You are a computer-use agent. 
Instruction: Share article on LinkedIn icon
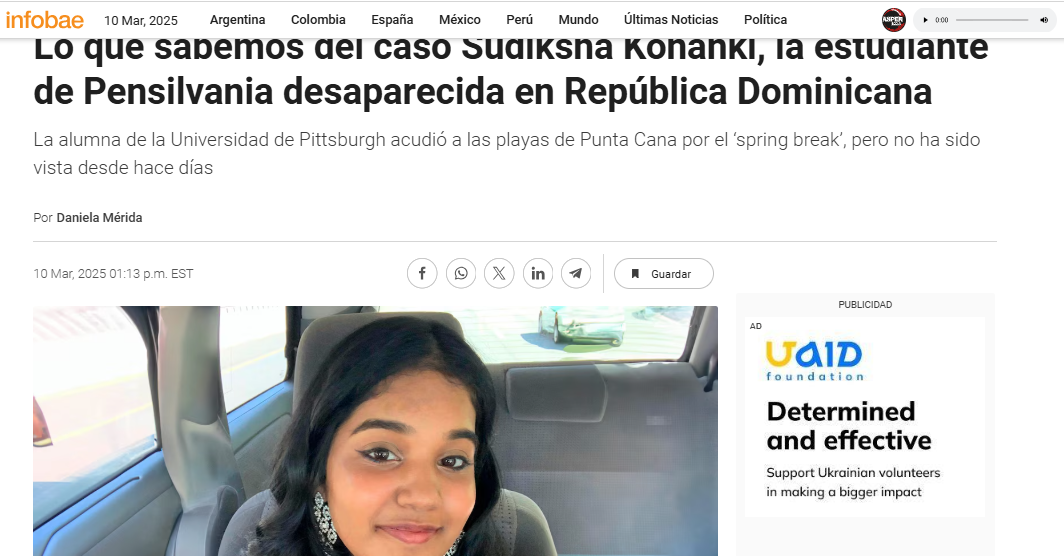click(538, 274)
